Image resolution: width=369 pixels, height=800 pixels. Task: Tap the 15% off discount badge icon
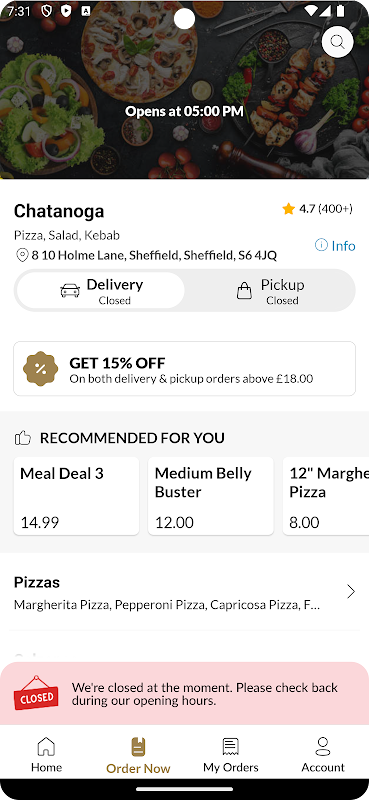pyautogui.click(x=40, y=369)
